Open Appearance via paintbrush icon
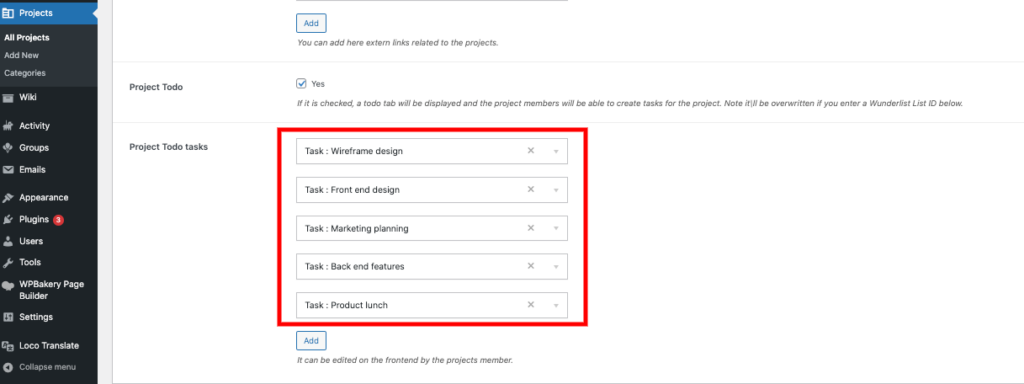 pyautogui.click(x=8, y=197)
